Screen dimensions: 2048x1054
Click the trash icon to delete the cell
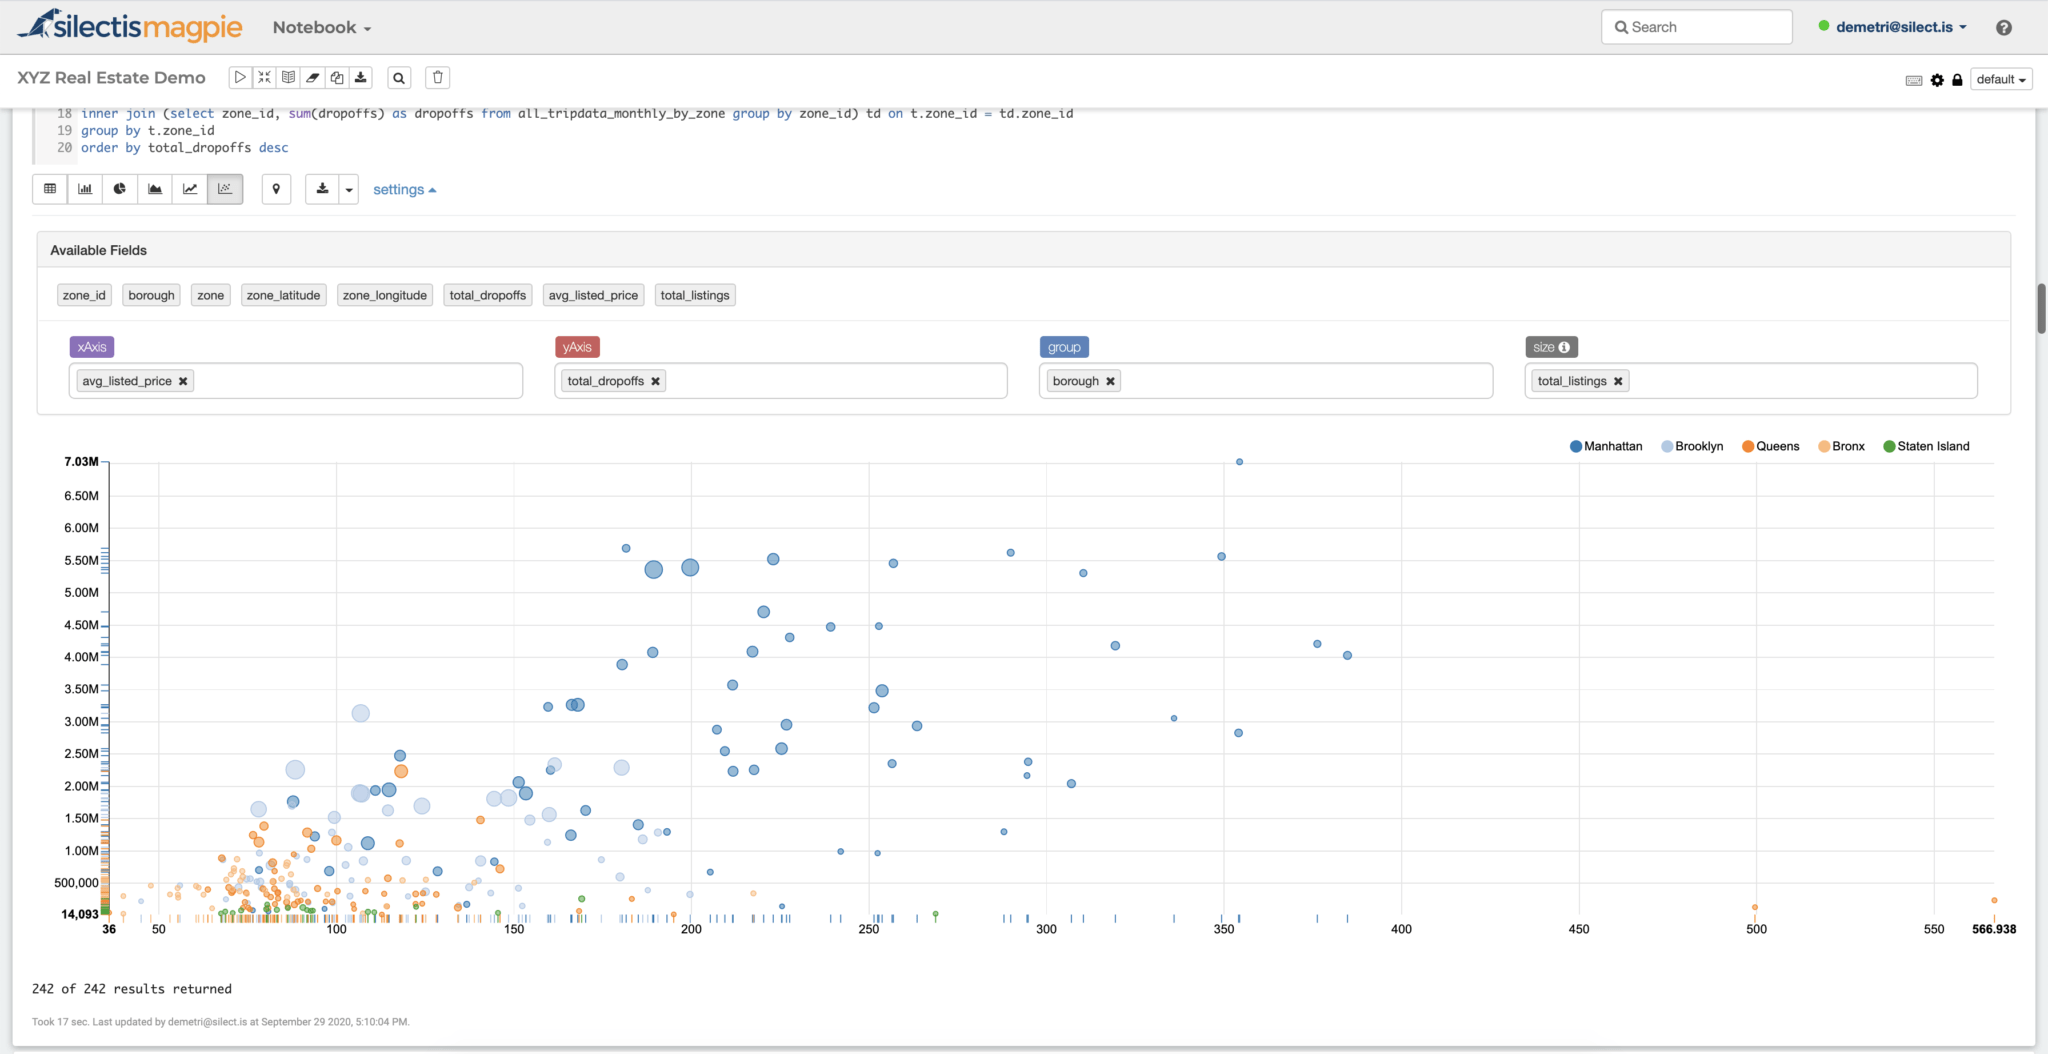(x=437, y=77)
